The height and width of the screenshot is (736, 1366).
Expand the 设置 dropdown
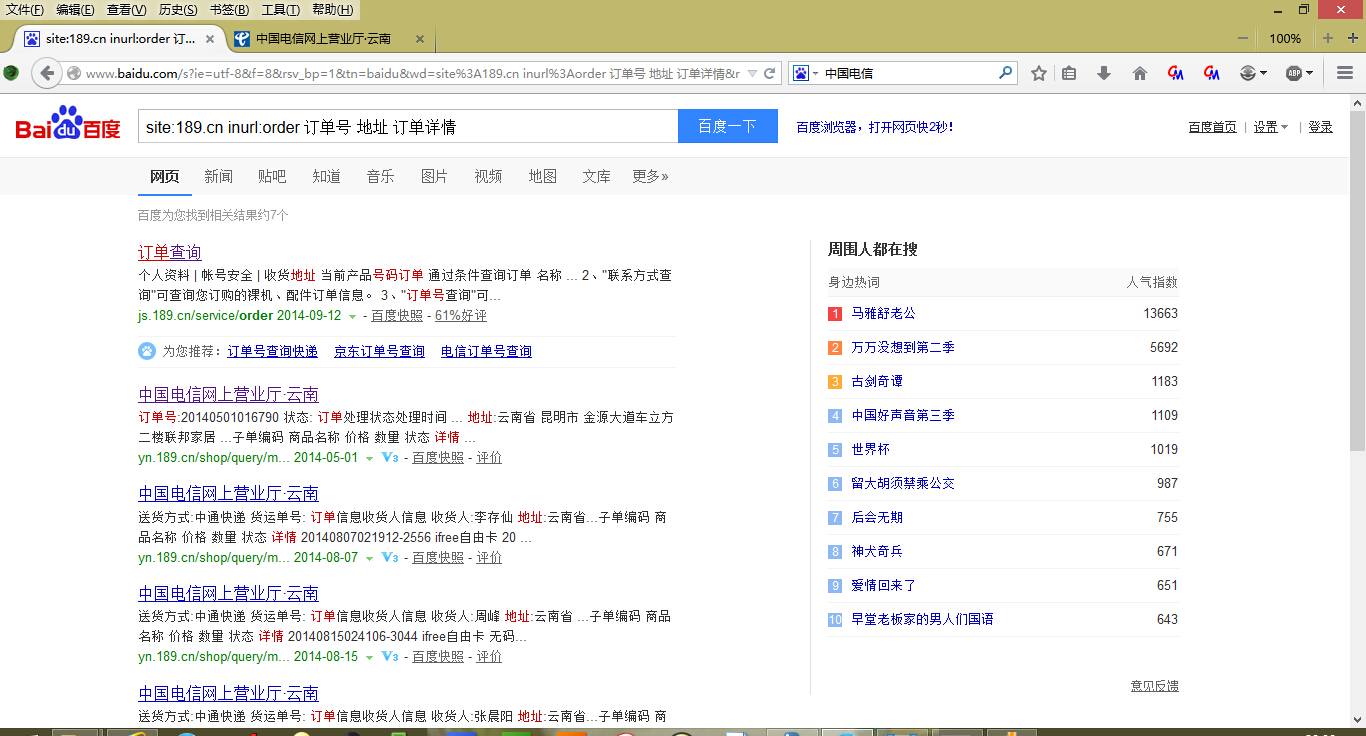1271,127
